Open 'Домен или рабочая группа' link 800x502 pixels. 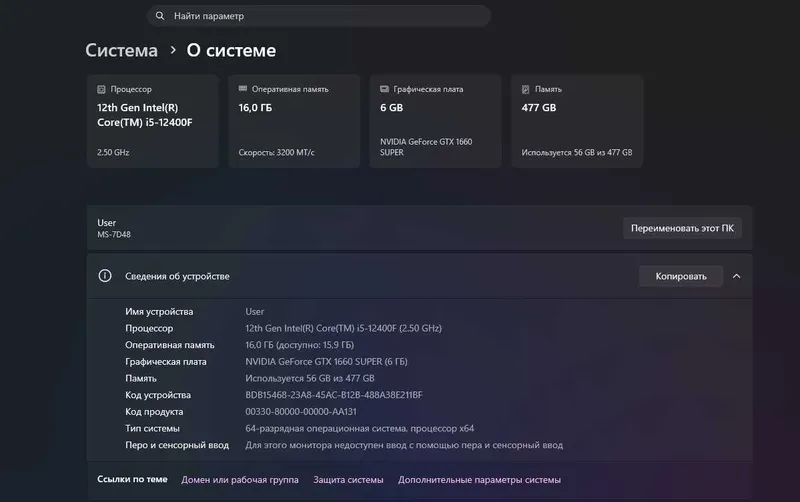(x=240, y=480)
